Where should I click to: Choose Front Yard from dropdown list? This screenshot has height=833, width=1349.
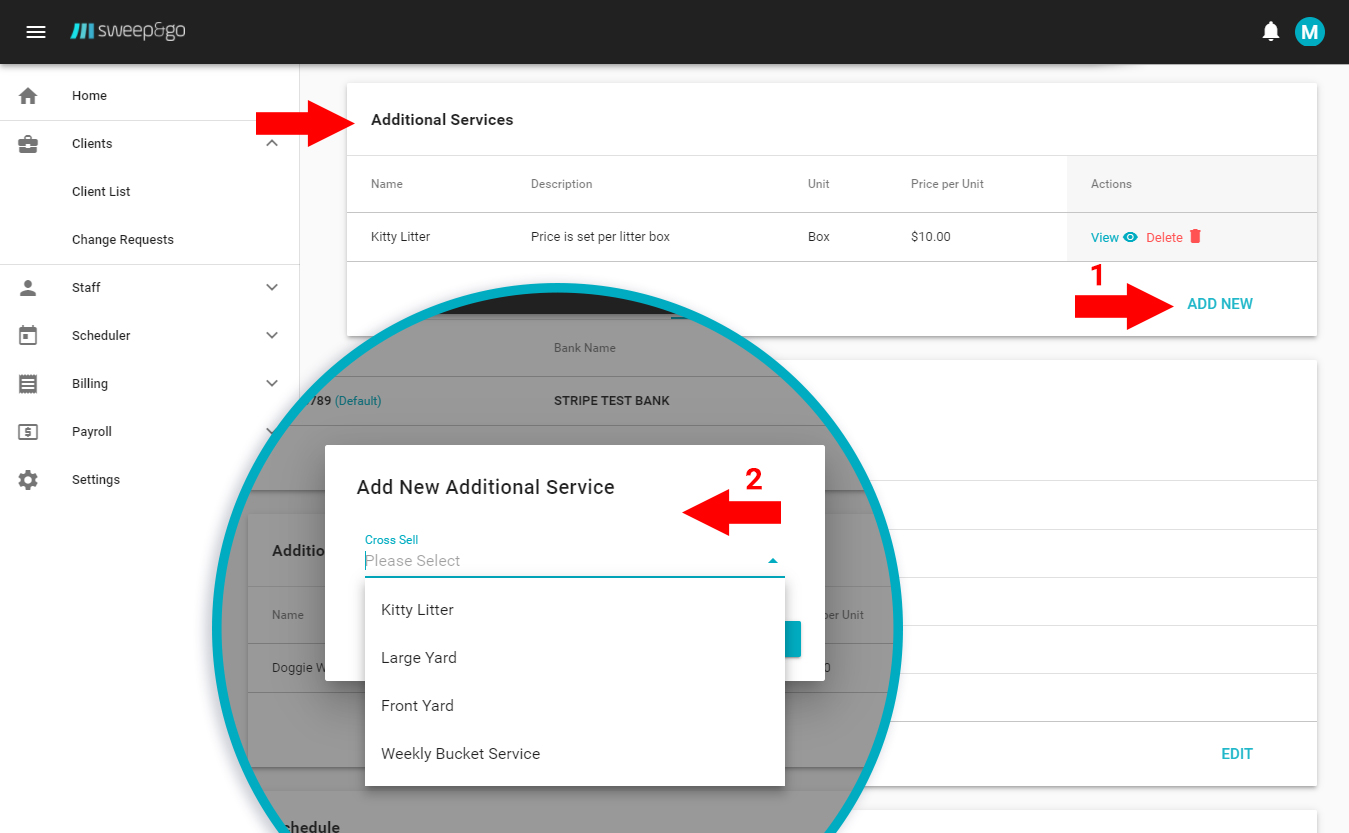575,706
